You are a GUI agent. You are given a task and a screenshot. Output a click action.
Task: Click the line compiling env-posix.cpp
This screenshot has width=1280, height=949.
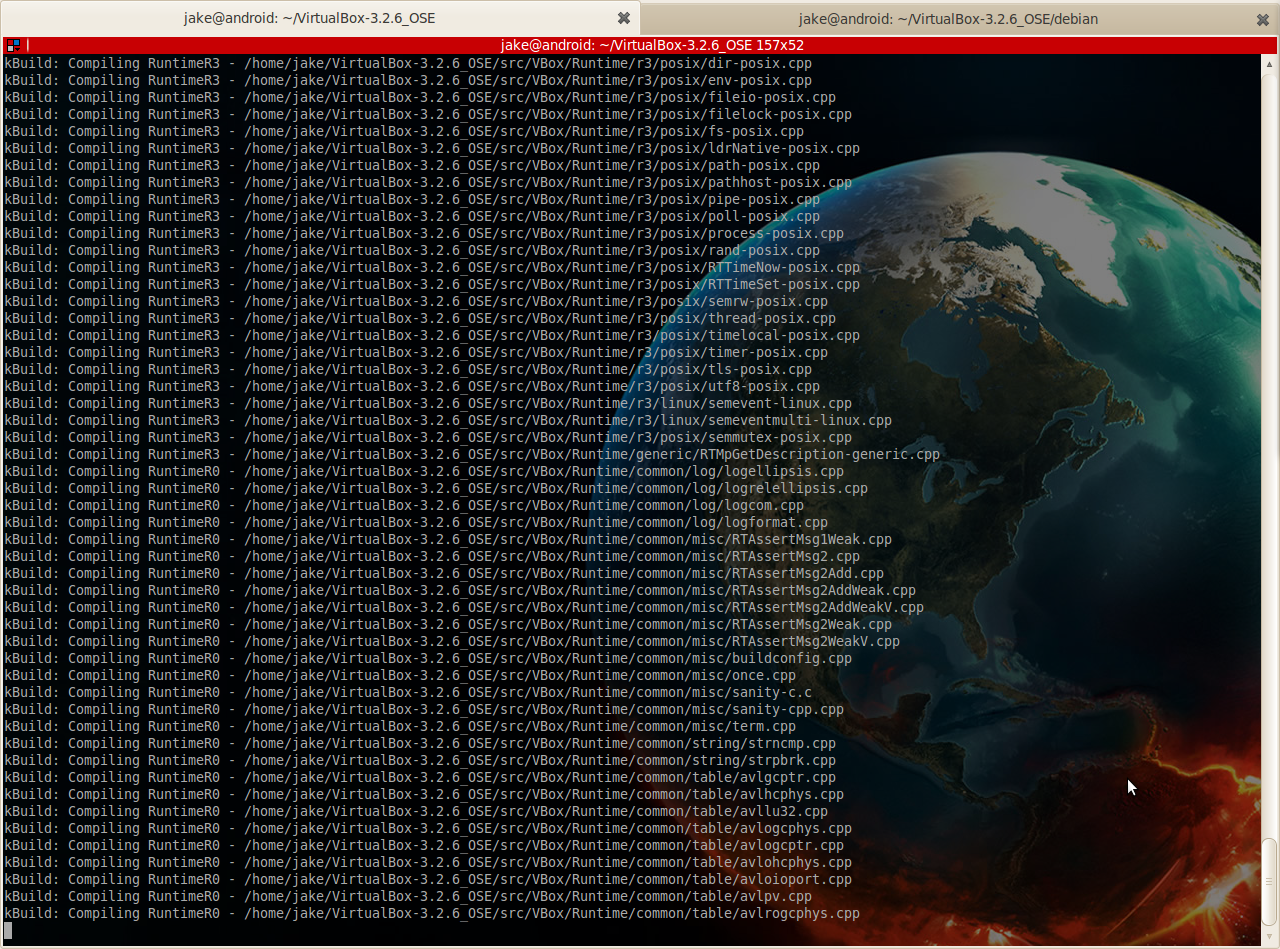[408, 80]
